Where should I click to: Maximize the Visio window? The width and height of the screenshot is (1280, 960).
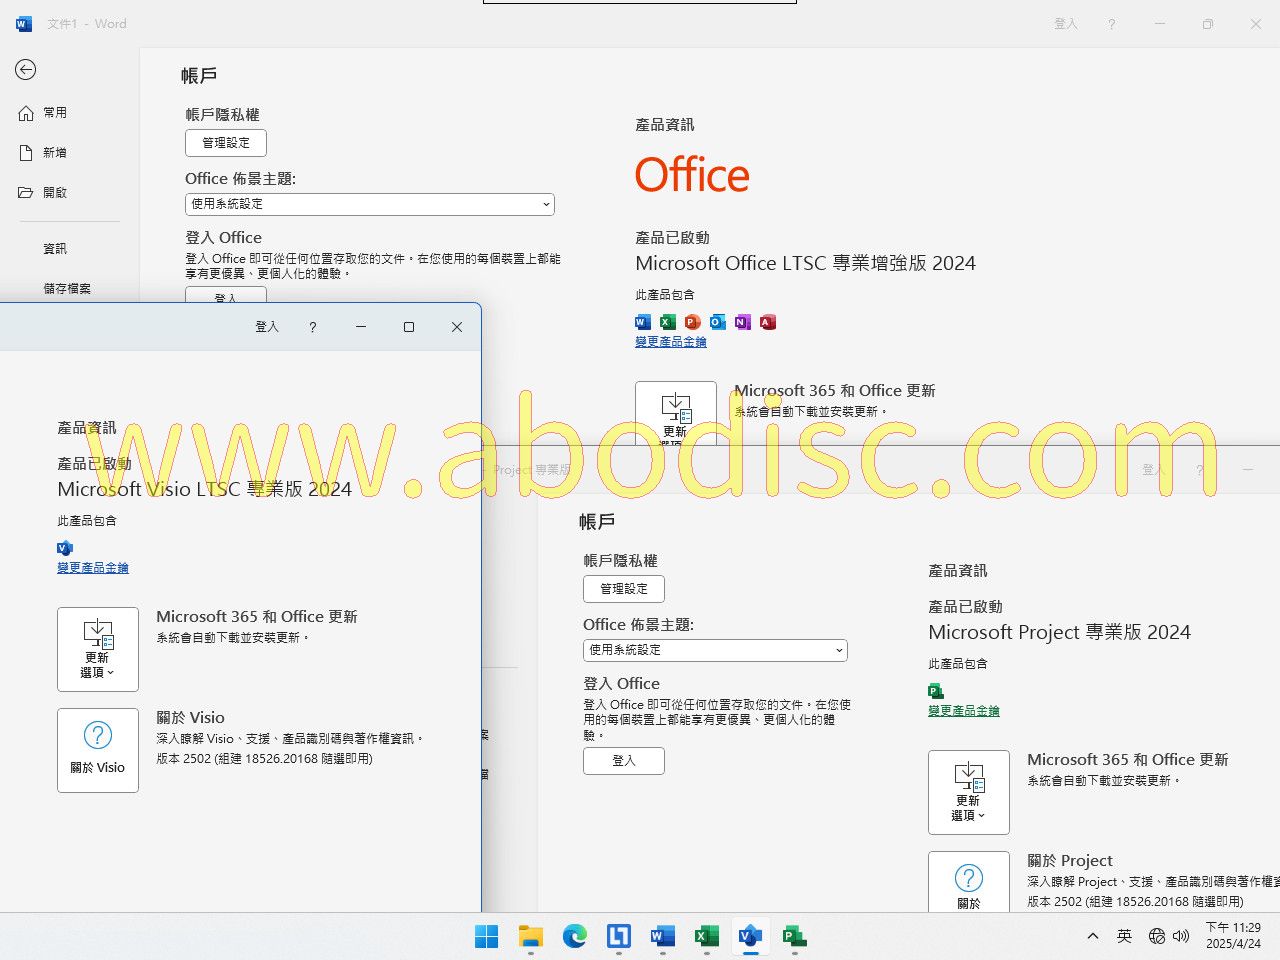point(409,327)
